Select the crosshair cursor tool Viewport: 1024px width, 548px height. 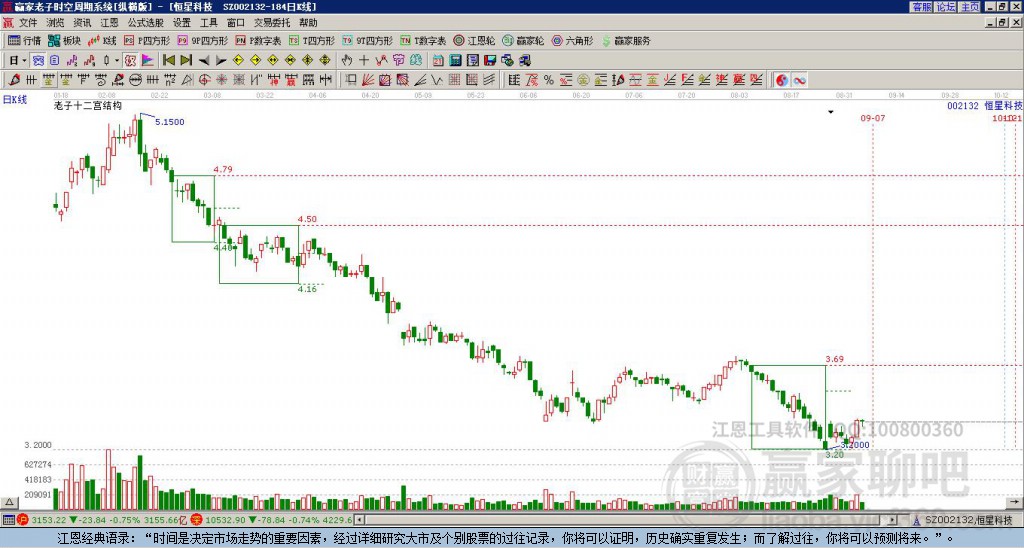364,60
